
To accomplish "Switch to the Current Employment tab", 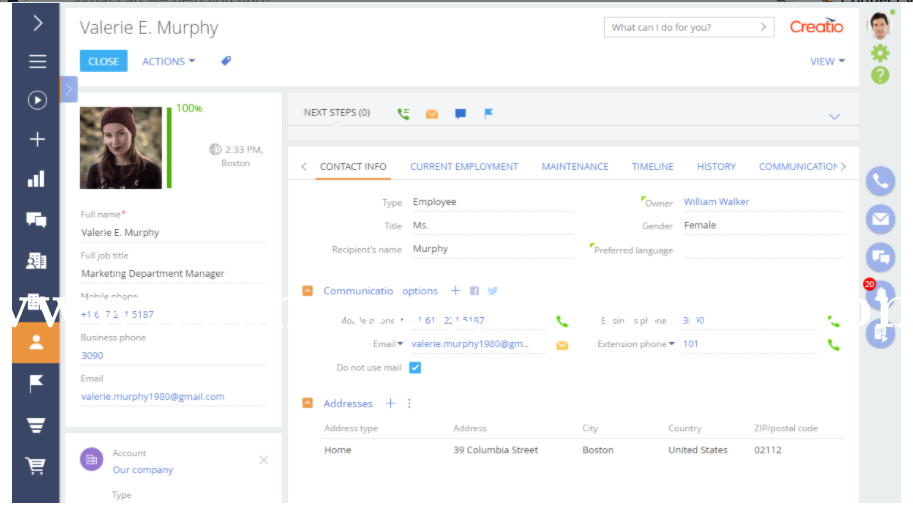I will coord(464,167).
